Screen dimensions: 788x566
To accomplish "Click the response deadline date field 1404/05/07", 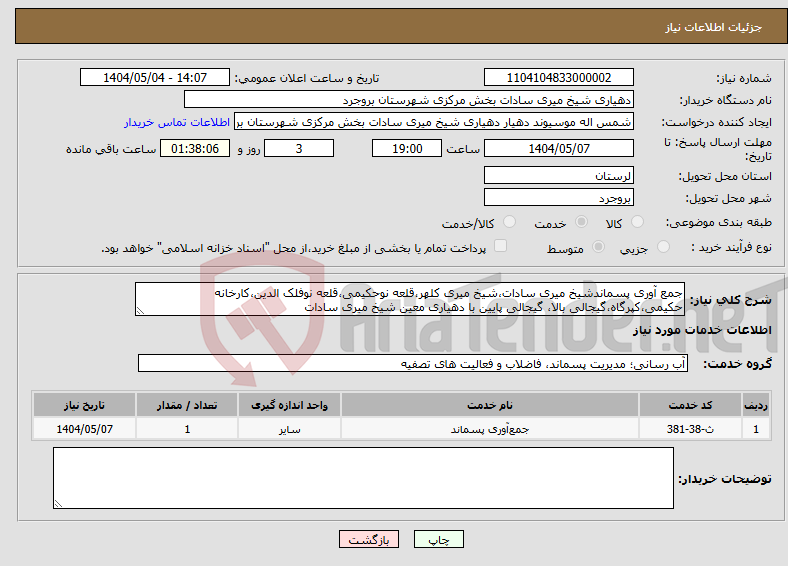I will [559, 148].
